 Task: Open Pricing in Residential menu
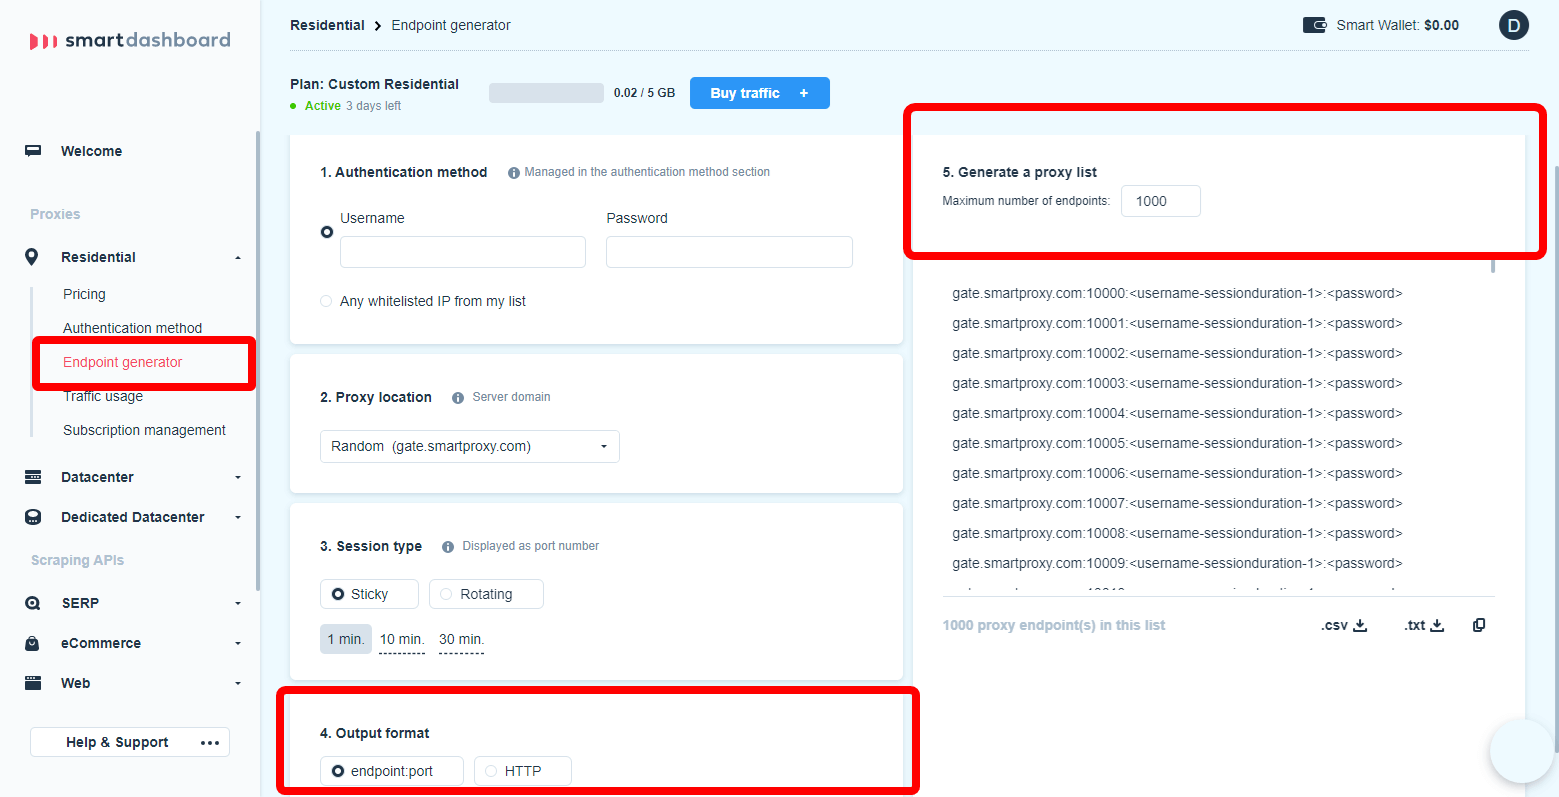(84, 294)
